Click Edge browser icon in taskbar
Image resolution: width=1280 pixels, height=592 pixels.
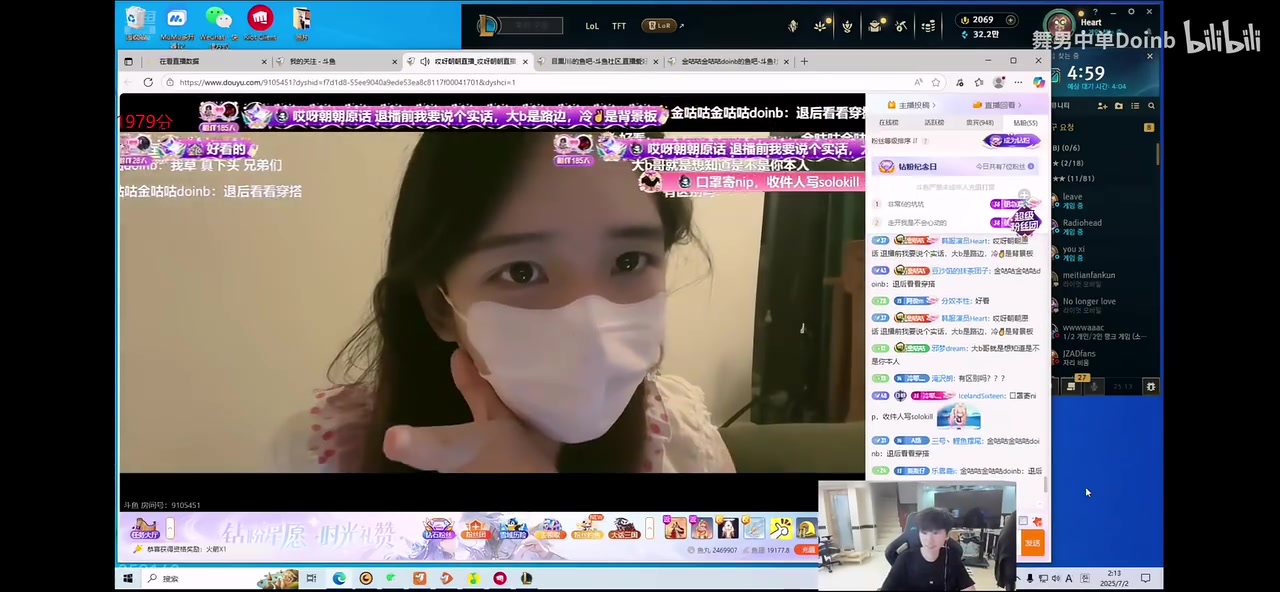[x=339, y=578]
